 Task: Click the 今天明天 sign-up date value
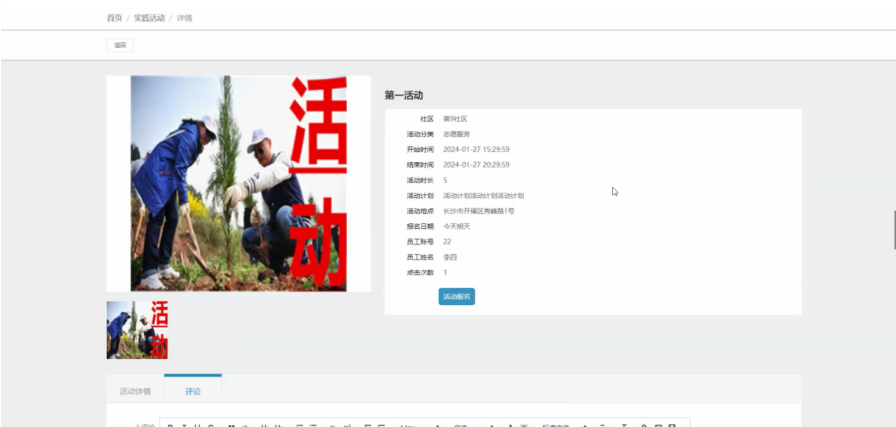[457, 226]
